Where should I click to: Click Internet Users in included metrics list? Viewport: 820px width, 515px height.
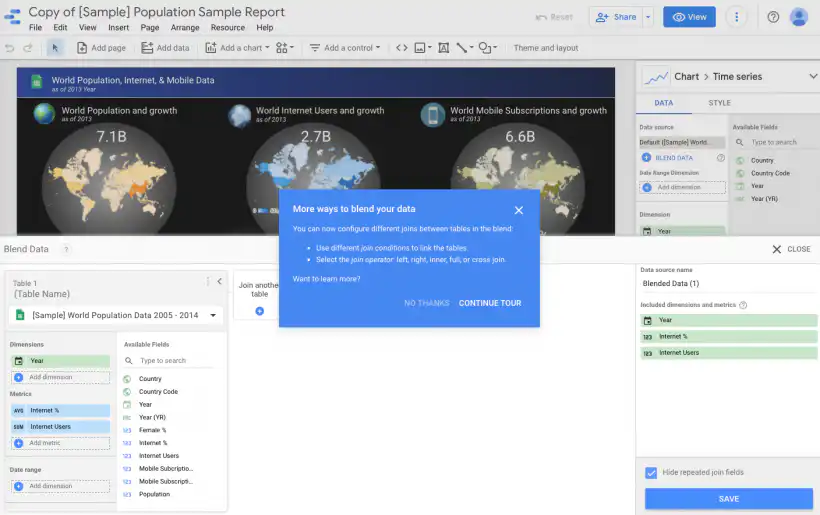coord(728,353)
